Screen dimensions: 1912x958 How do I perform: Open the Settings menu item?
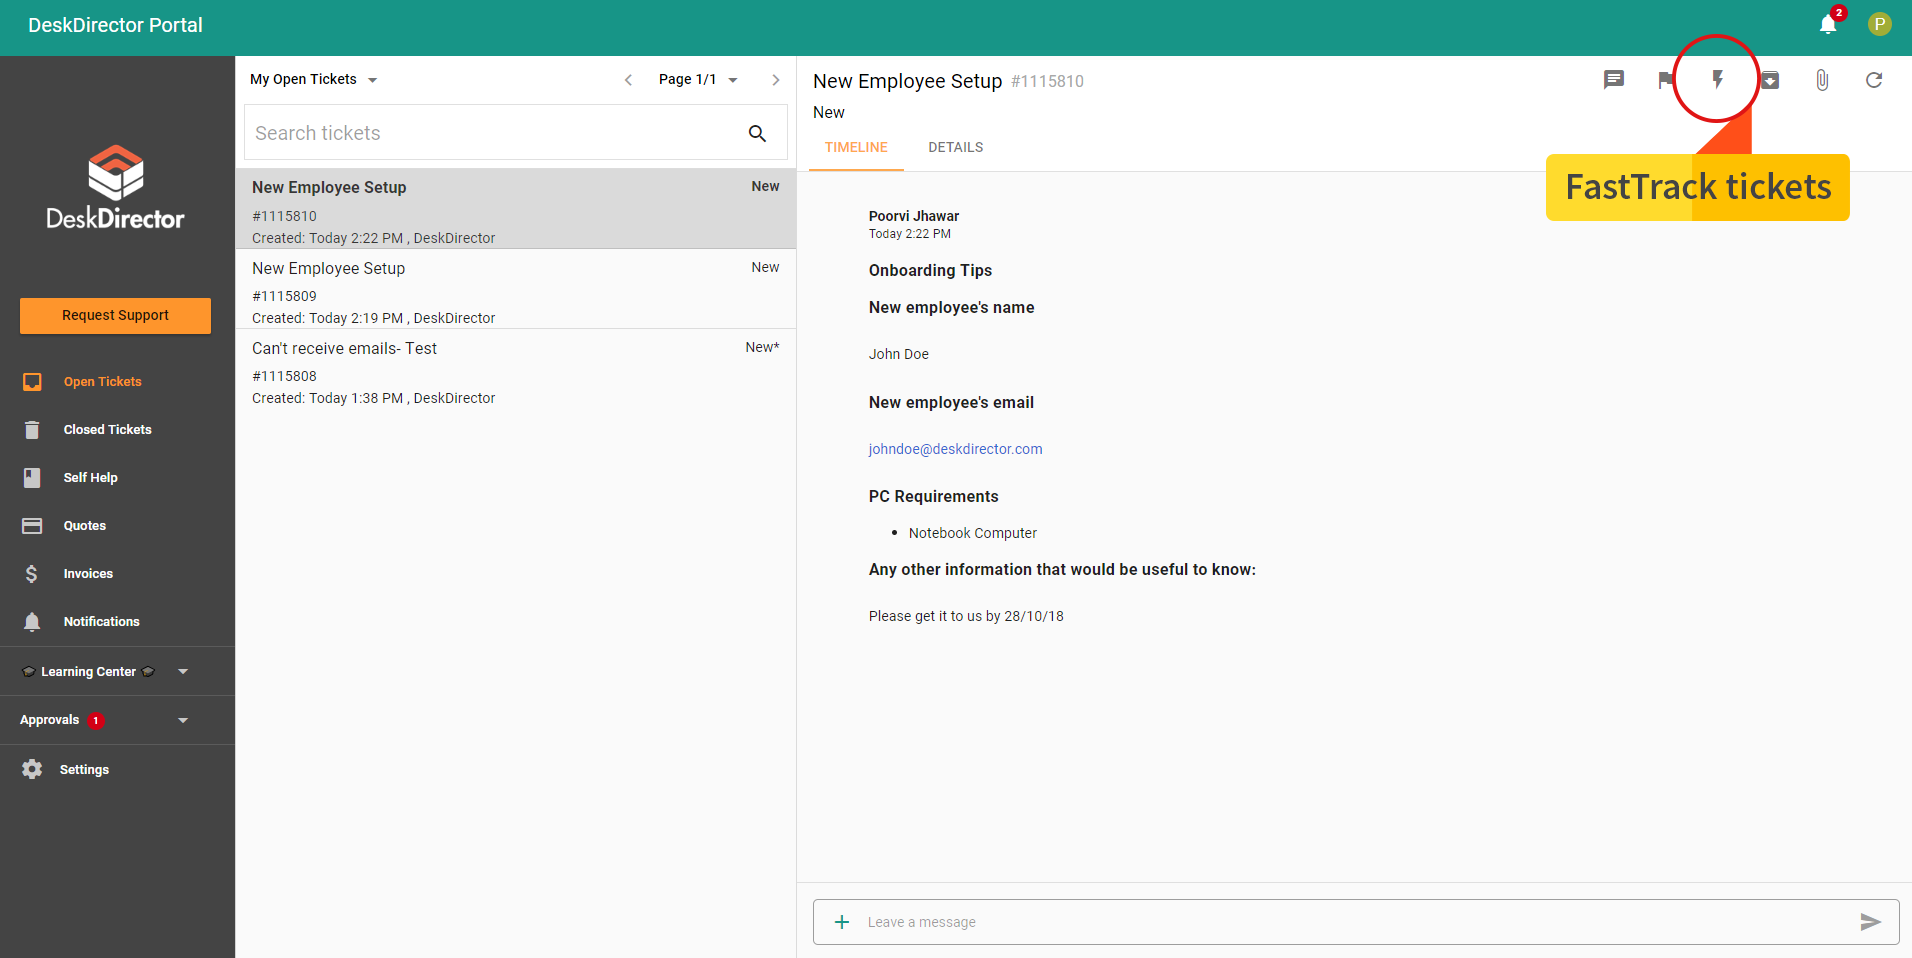84,770
